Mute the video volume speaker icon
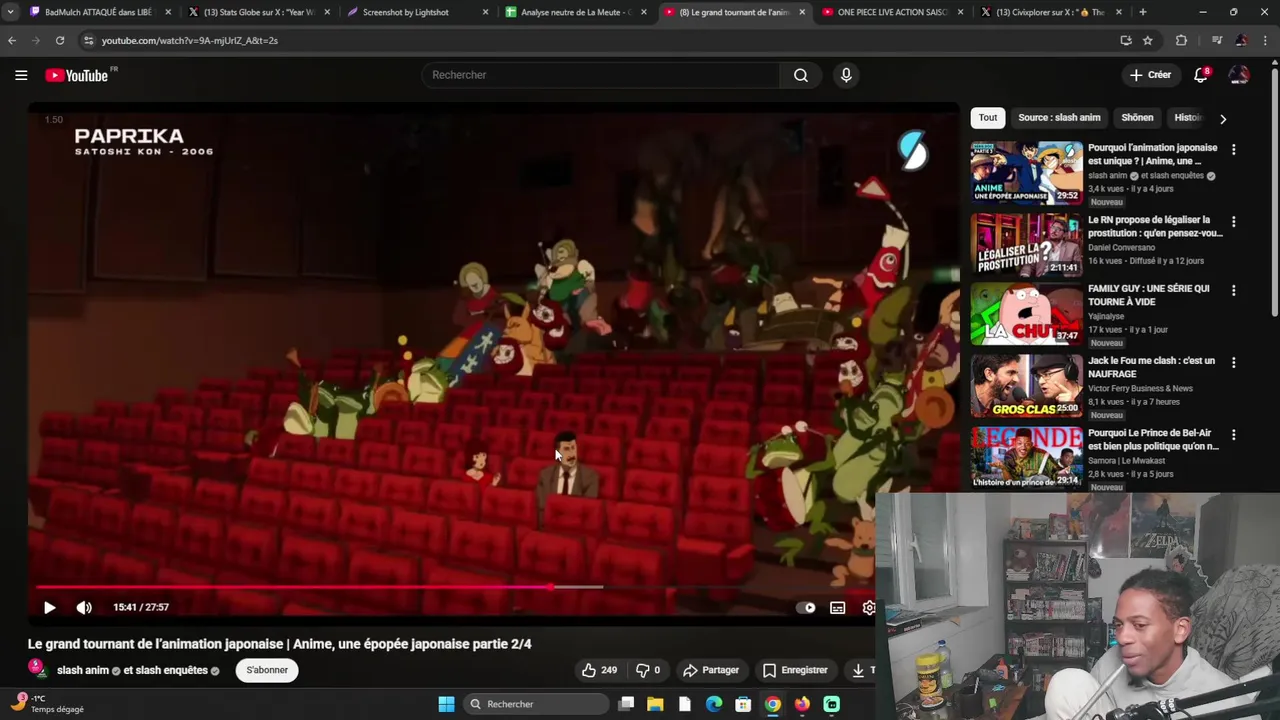 tap(84, 607)
